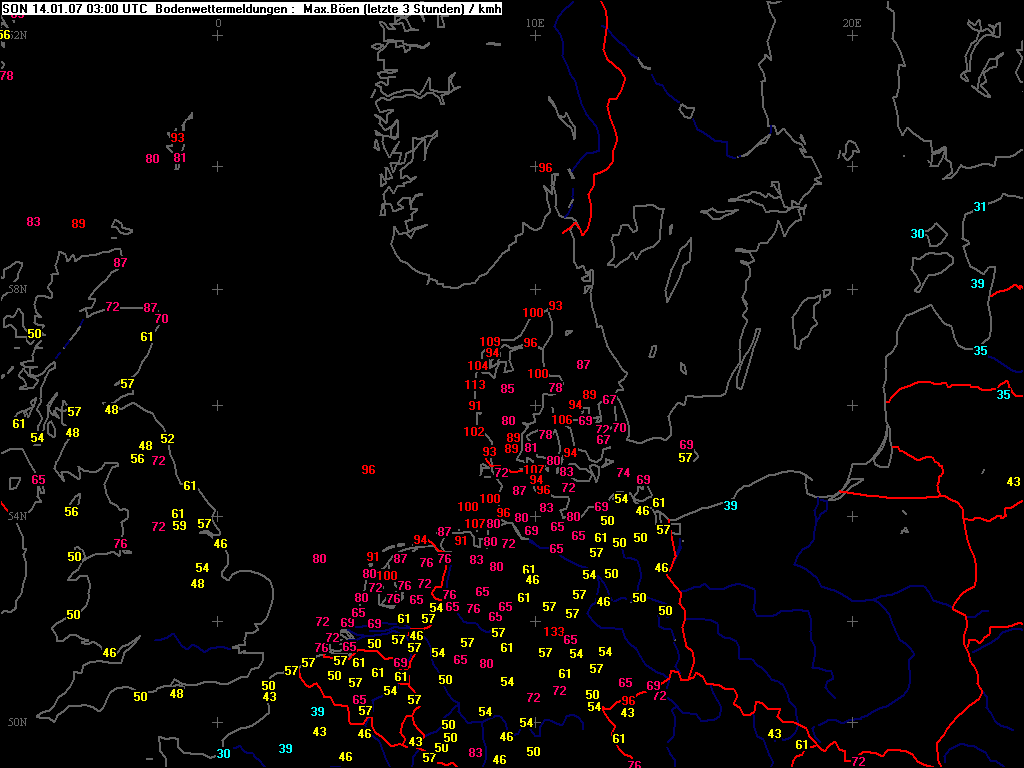Select the isolated 96 reading in the North Sea
The width and height of the screenshot is (1024, 768).
(368, 470)
